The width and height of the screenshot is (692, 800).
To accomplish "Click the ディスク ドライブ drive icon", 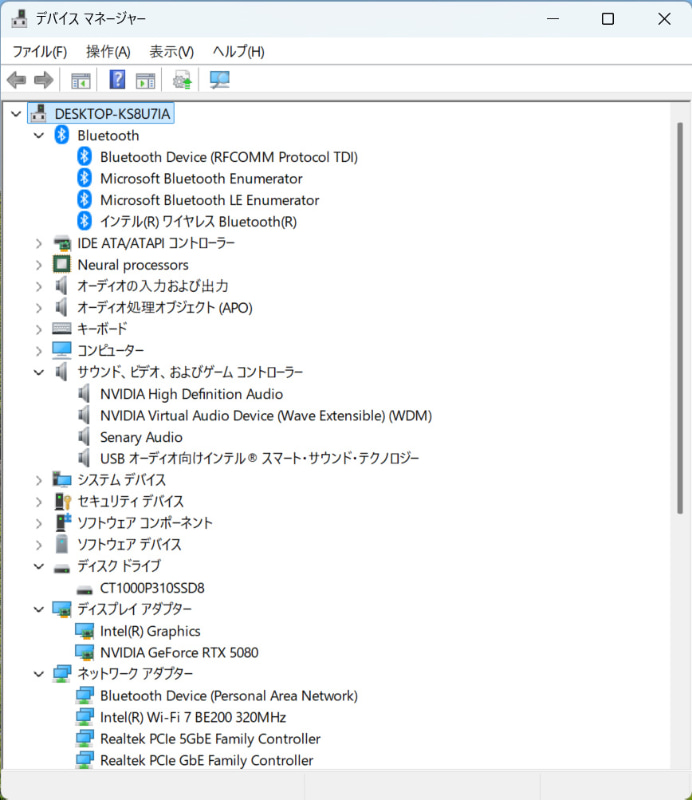I will pos(62,568).
